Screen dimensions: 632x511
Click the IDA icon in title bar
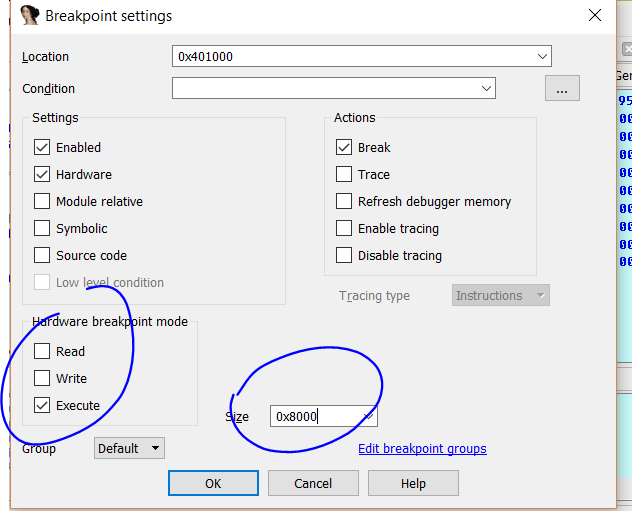pos(30,16)
